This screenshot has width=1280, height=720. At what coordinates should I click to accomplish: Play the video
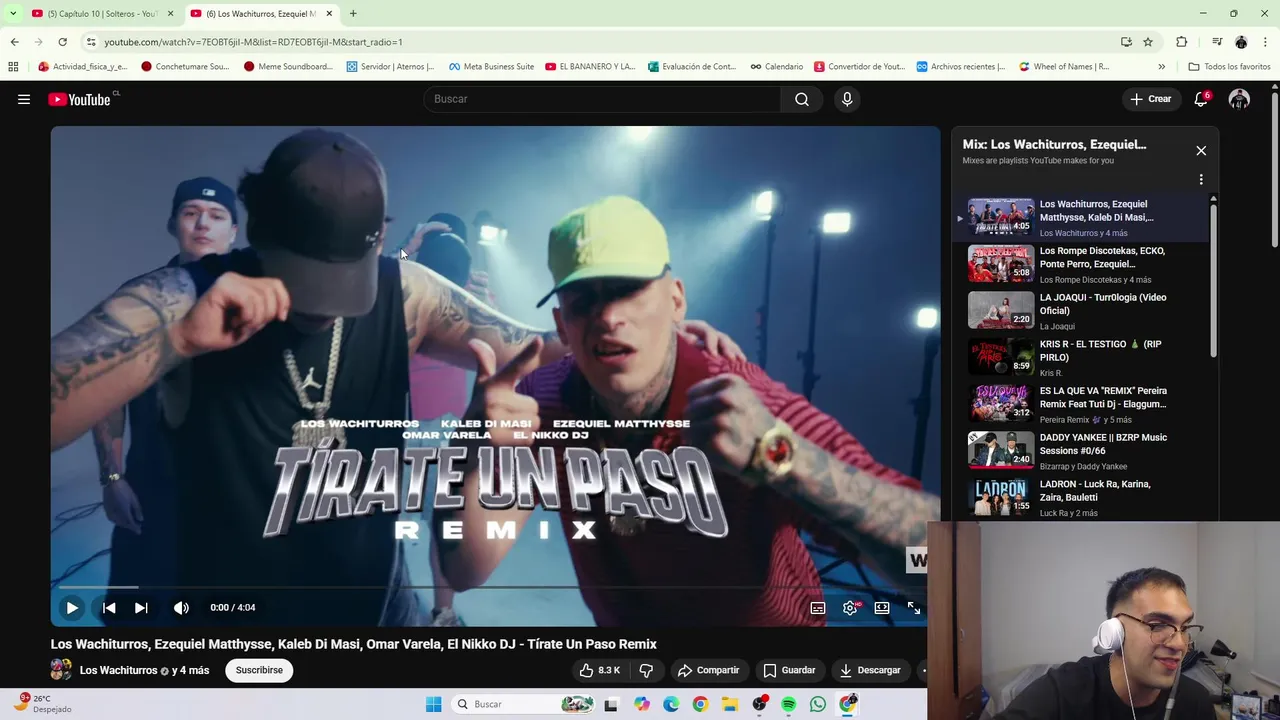click(x=72, y=607)
